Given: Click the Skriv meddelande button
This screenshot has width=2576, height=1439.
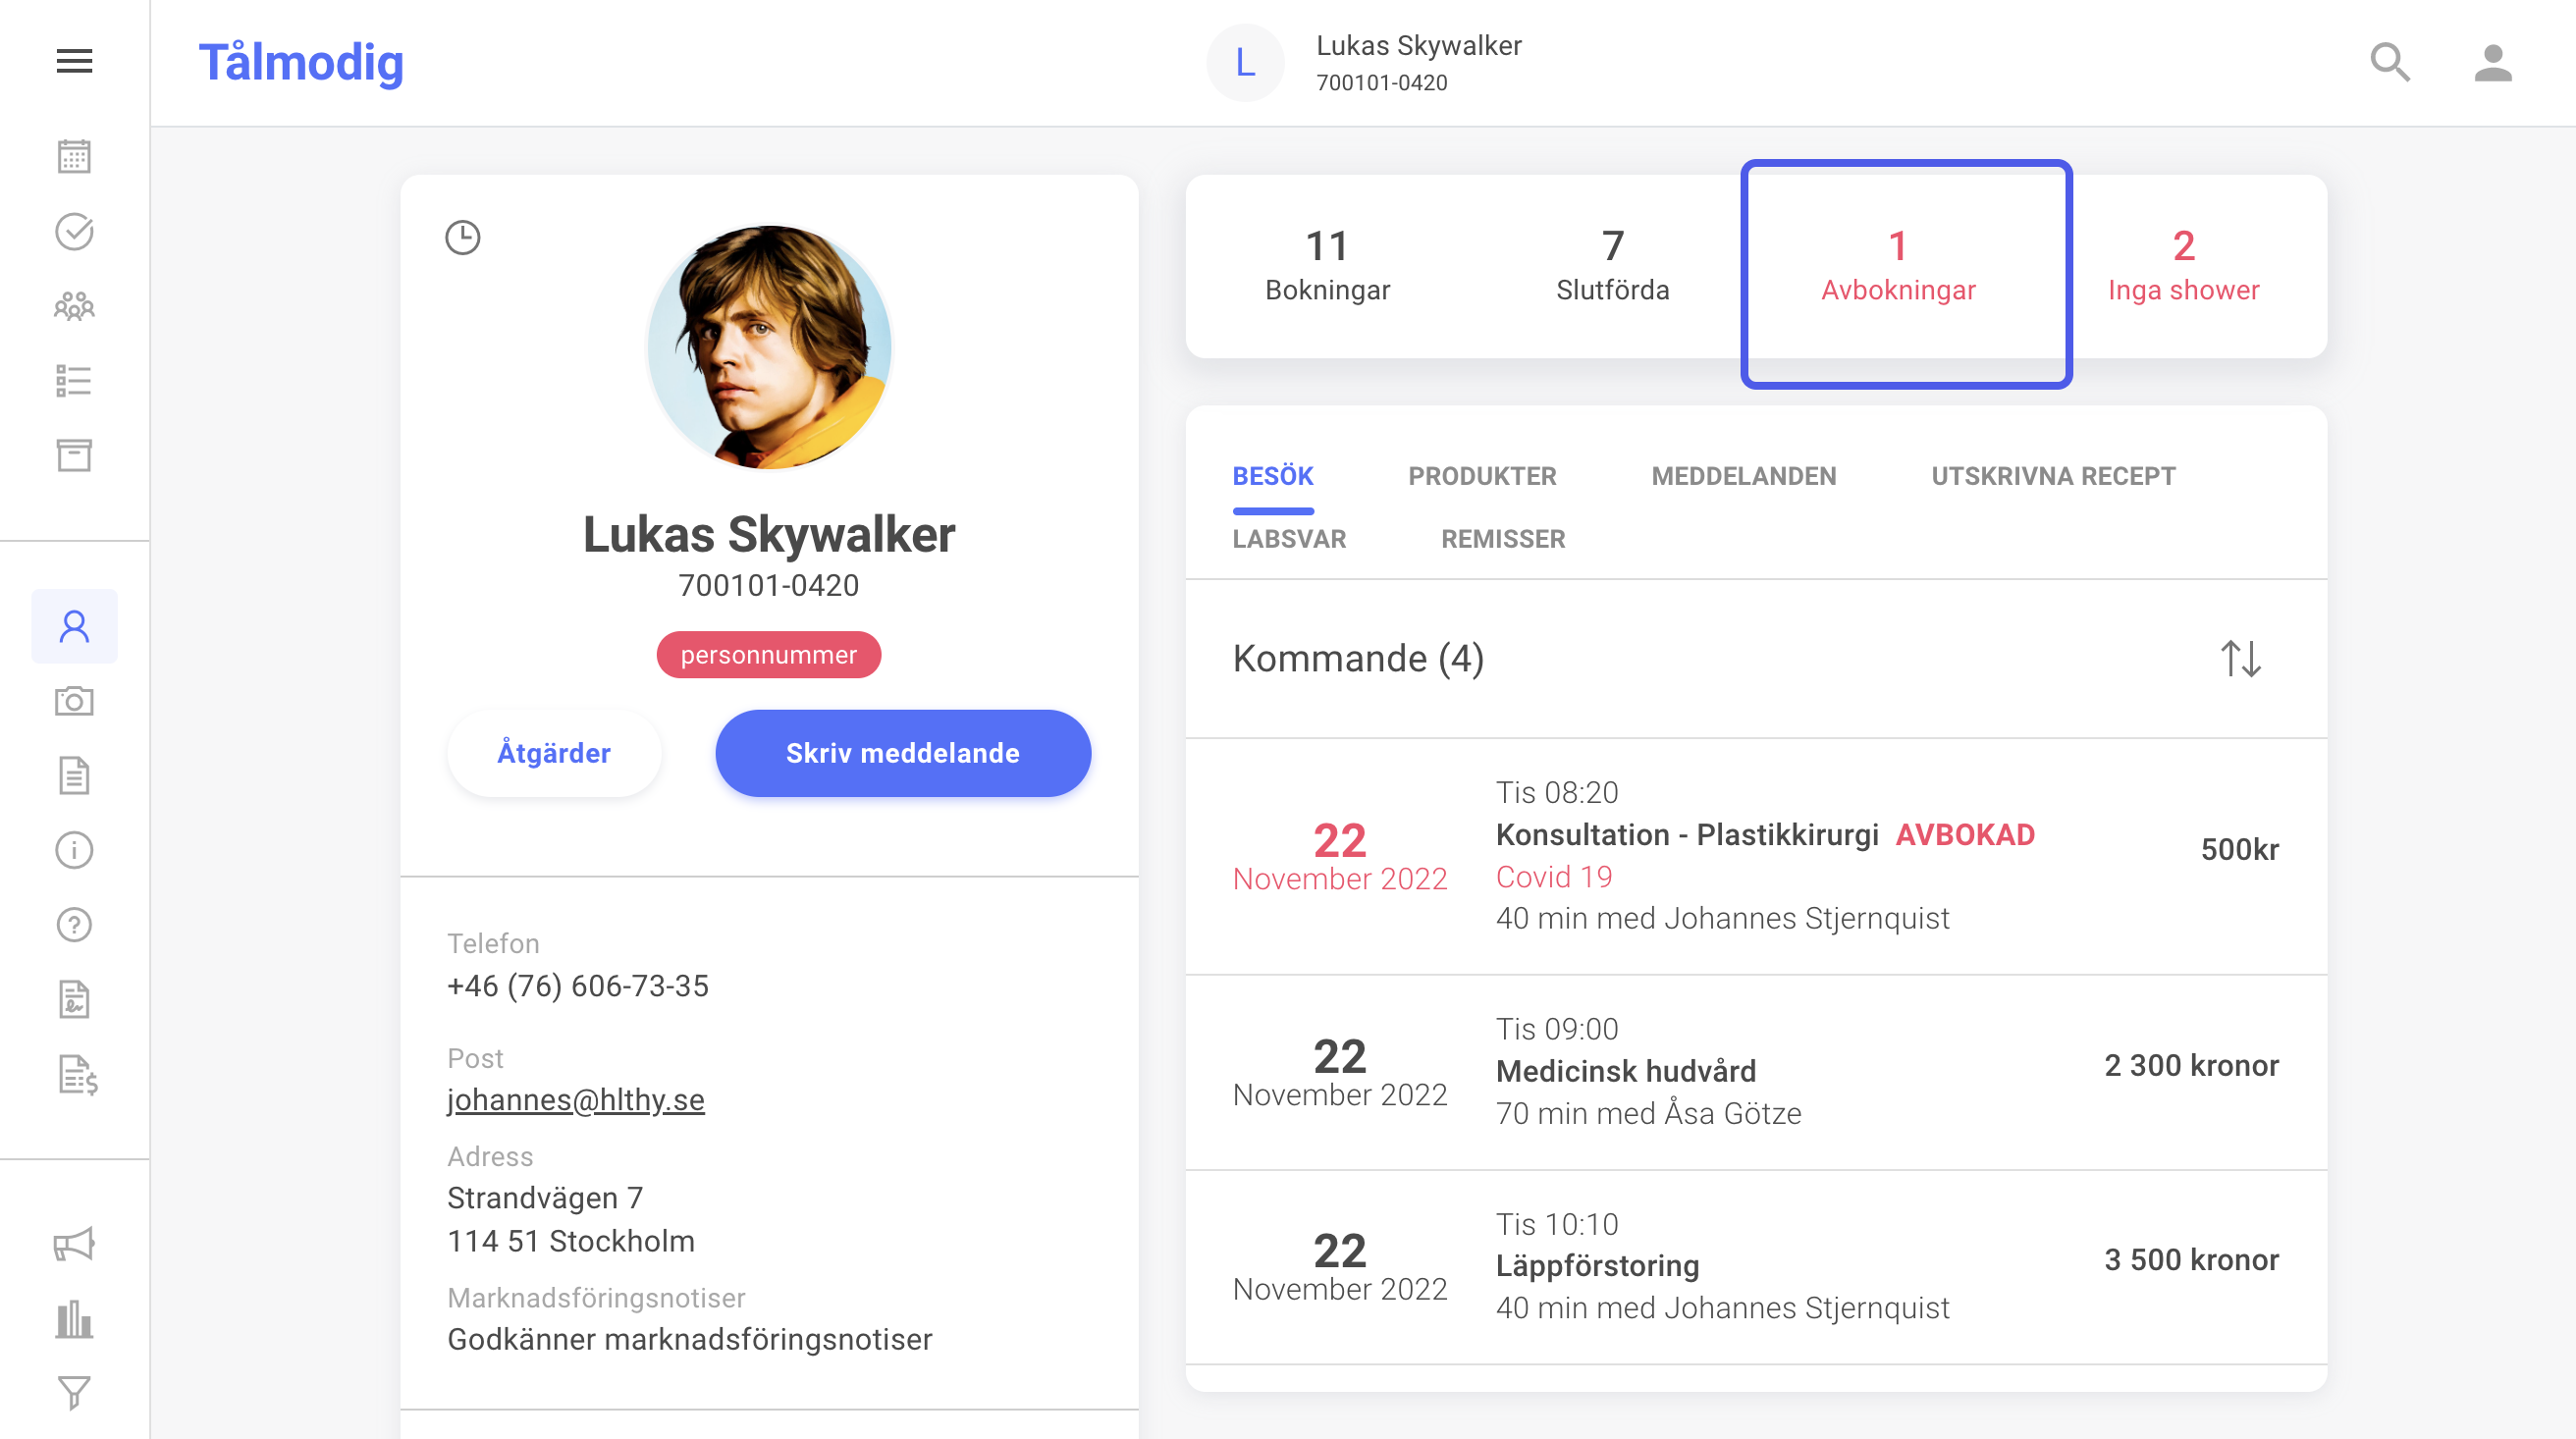Looking at the screenshot, I should [x=902, y=753].
